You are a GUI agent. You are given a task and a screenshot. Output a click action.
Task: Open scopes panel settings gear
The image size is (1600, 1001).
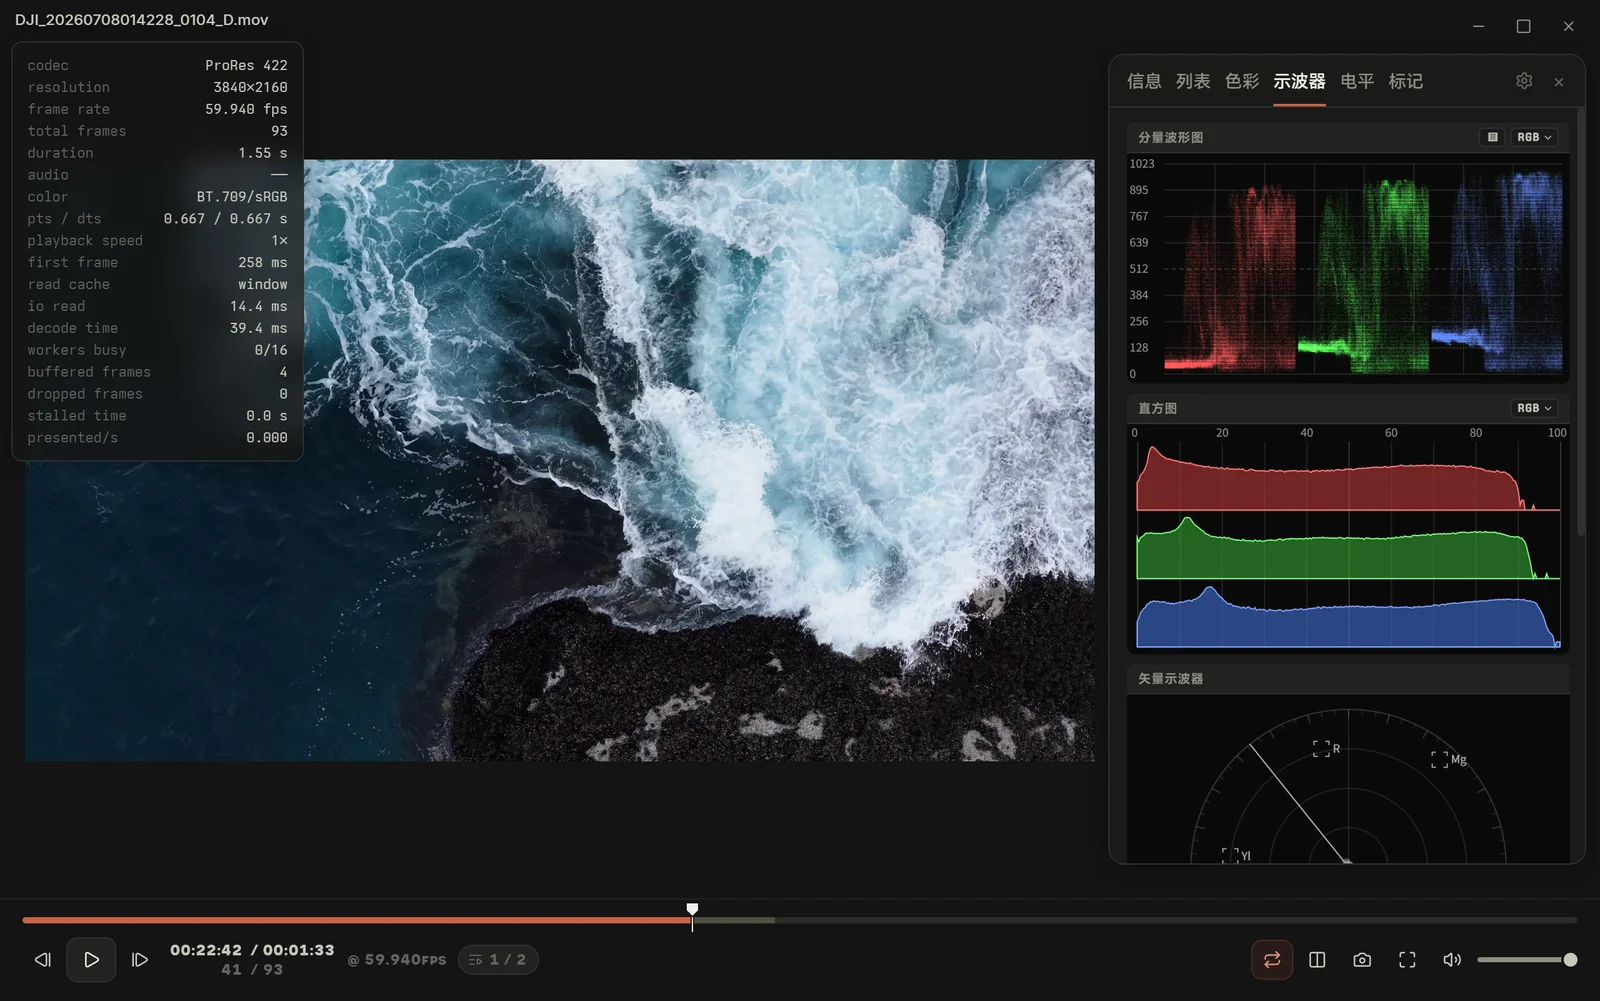tap(1524, 81)
